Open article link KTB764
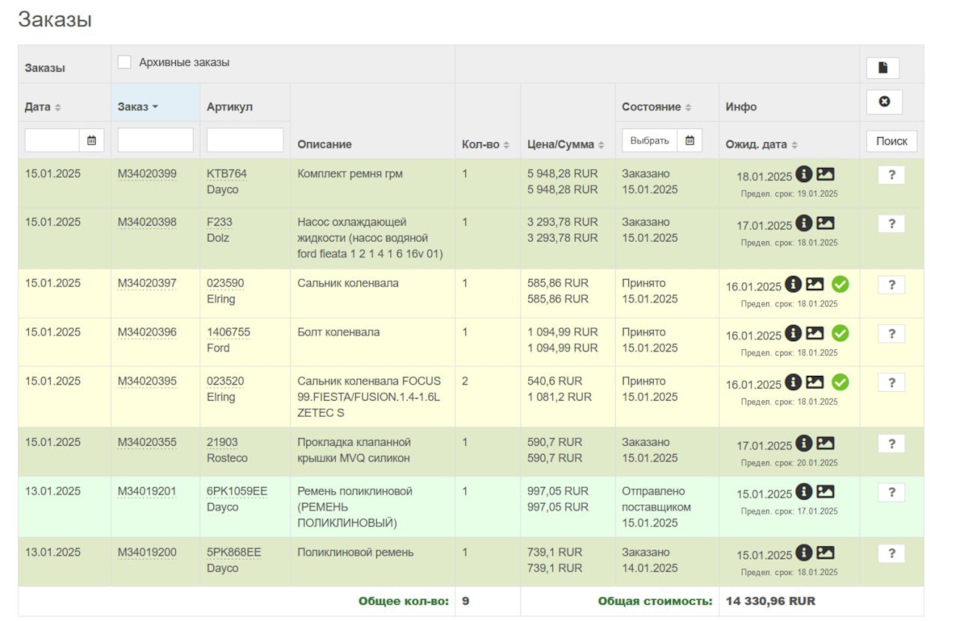Viewport: 960px width, 621px height. click(x=226, y=174)
